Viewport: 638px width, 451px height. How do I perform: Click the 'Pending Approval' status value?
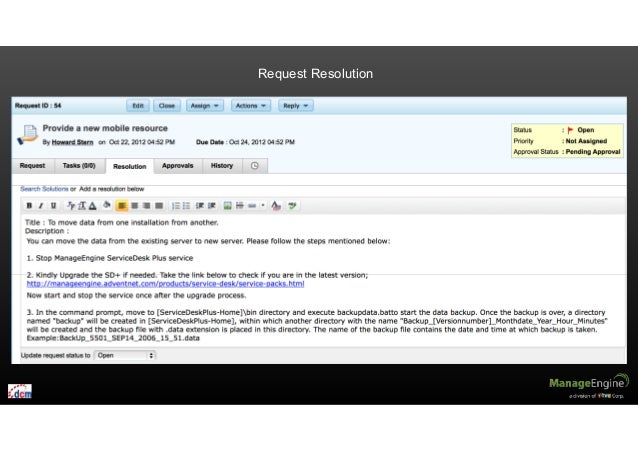click(x=593, y=152)
